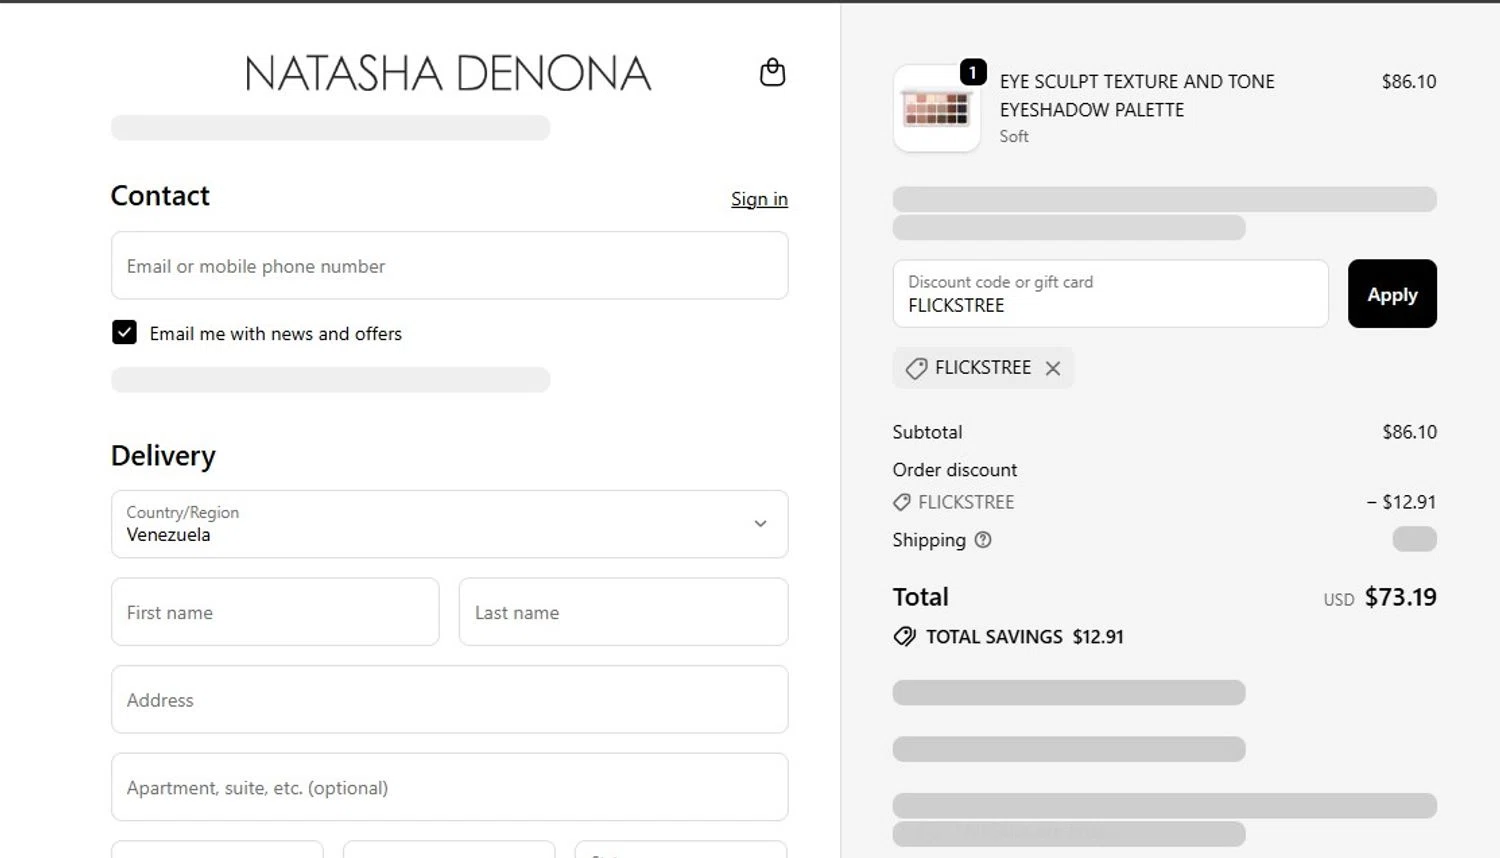The image size is (1500, 858).
Task: Click the item quantity badge on thumbnail
Action: coord(973,72)
